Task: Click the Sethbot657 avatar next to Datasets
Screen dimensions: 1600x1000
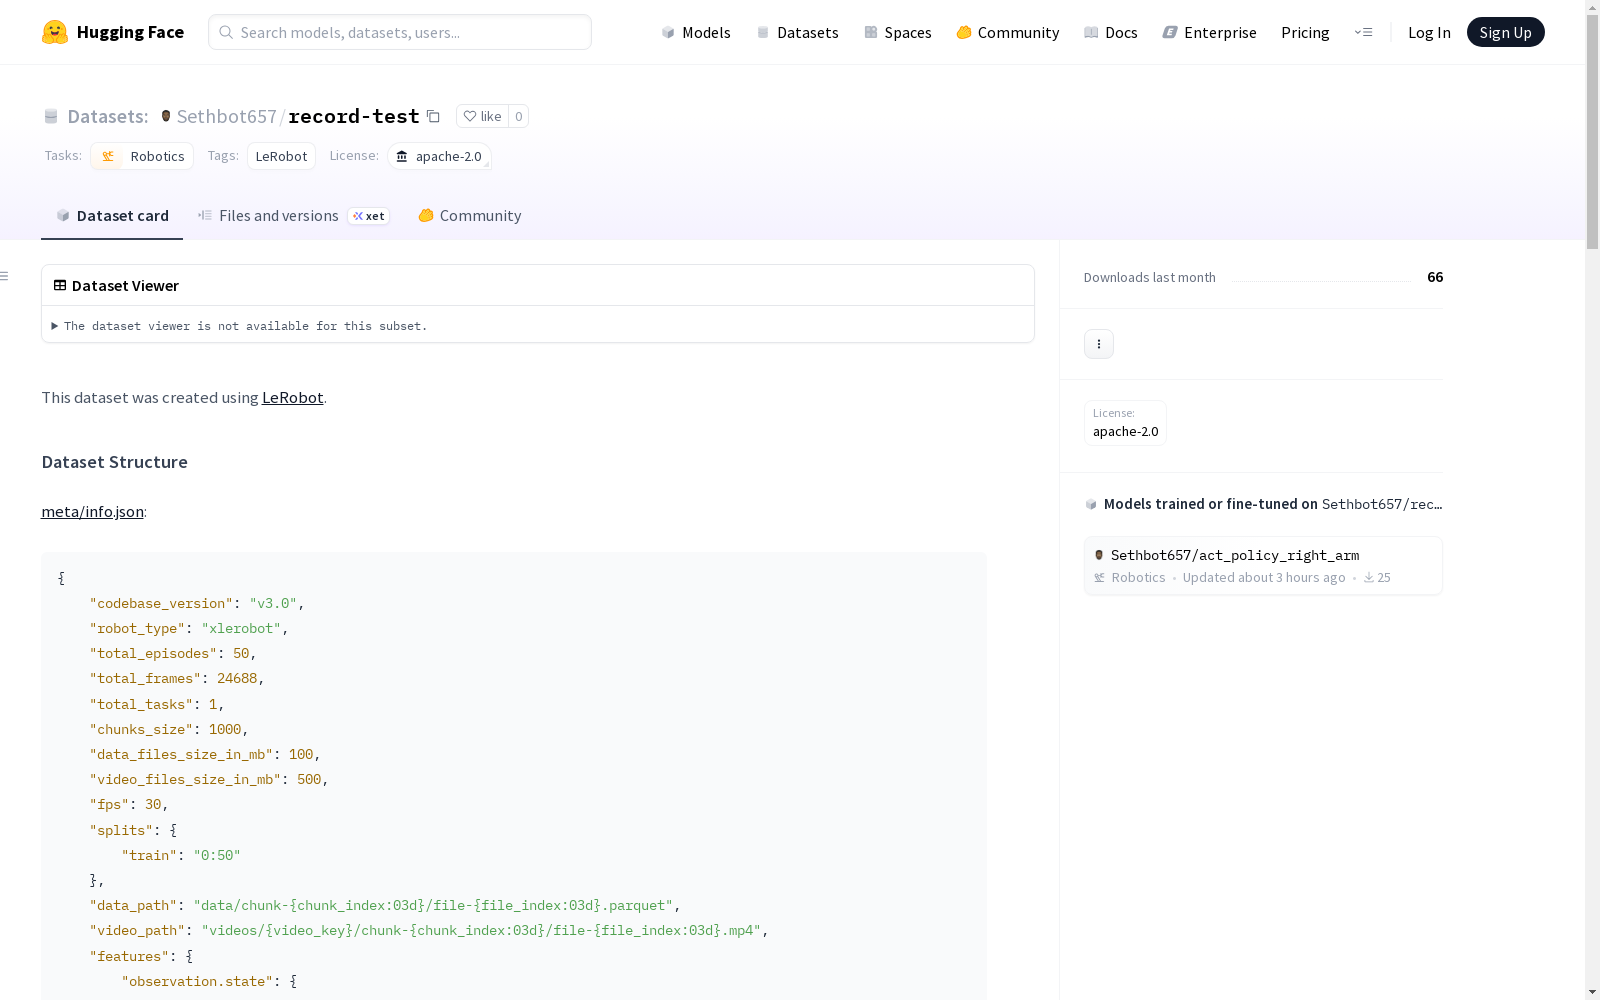Action: 166,116
